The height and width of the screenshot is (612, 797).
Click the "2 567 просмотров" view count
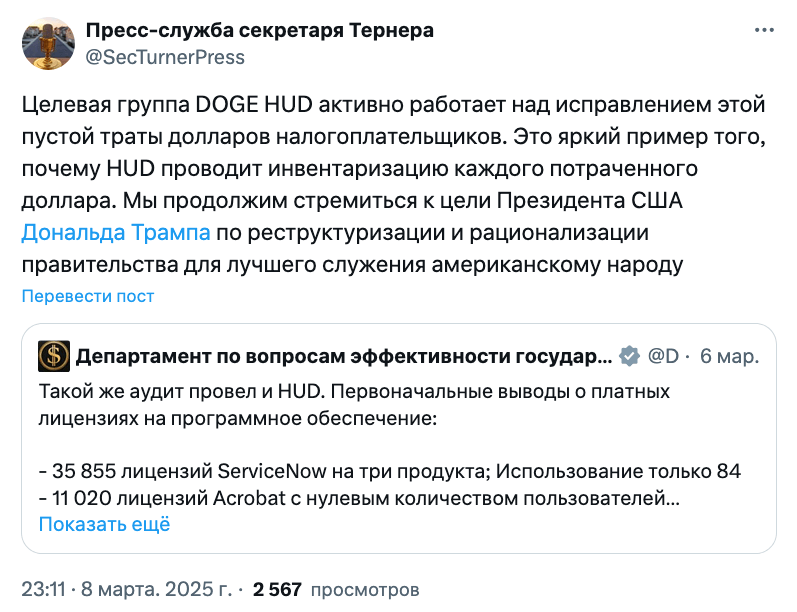pyautogui.click(x=336, y=590)
